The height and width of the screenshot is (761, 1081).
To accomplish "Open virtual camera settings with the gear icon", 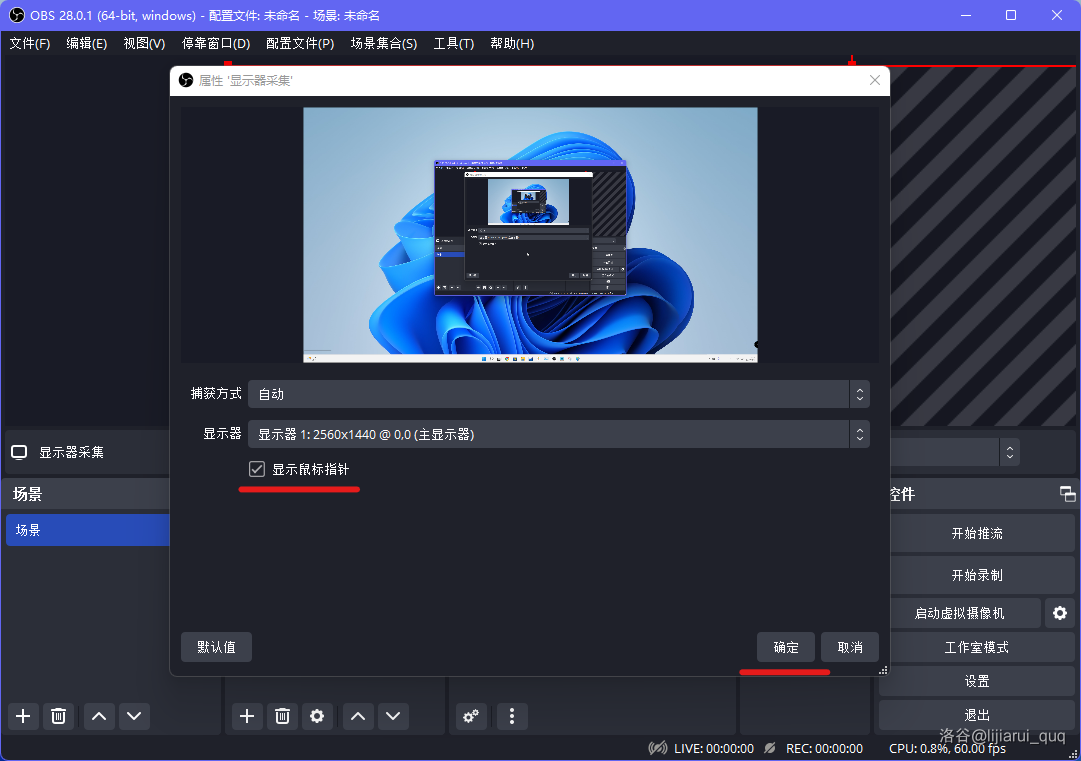I will 1060,613.
